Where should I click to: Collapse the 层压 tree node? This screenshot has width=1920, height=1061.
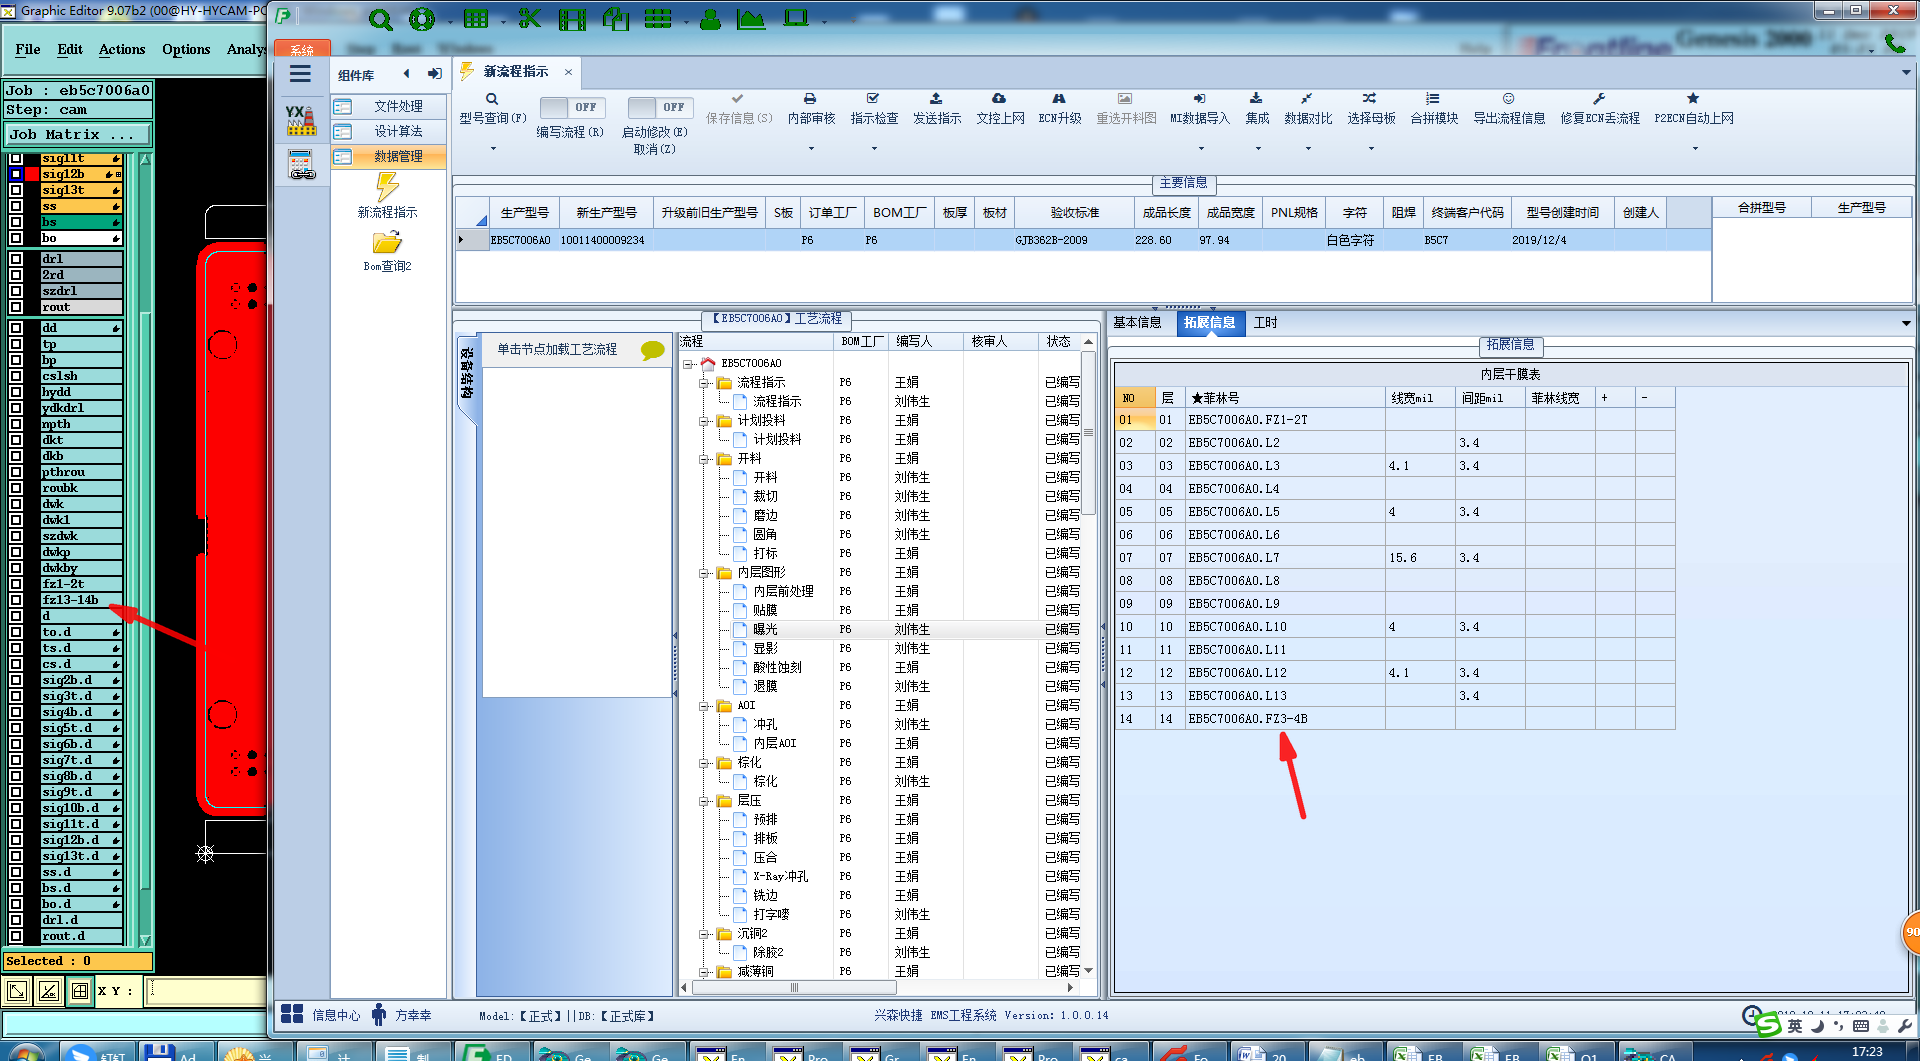[704, 801]
